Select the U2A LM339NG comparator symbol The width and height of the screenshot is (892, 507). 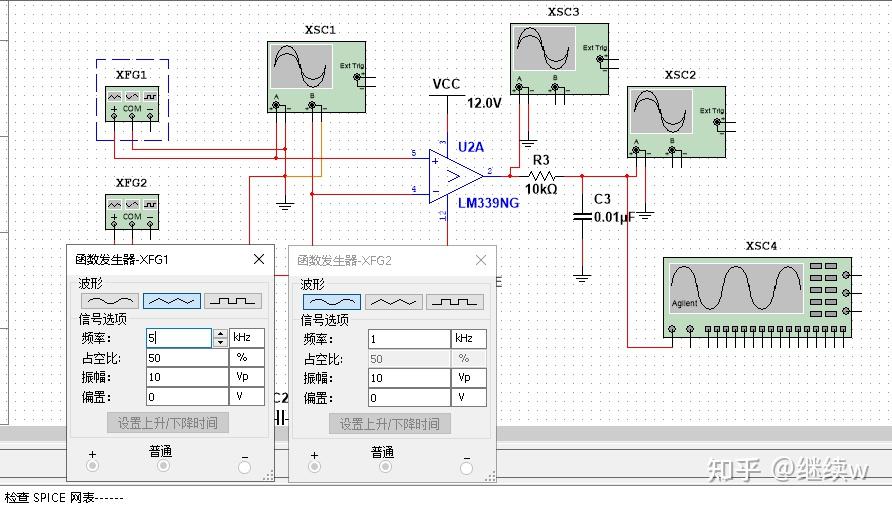click(x=455, y=176)
